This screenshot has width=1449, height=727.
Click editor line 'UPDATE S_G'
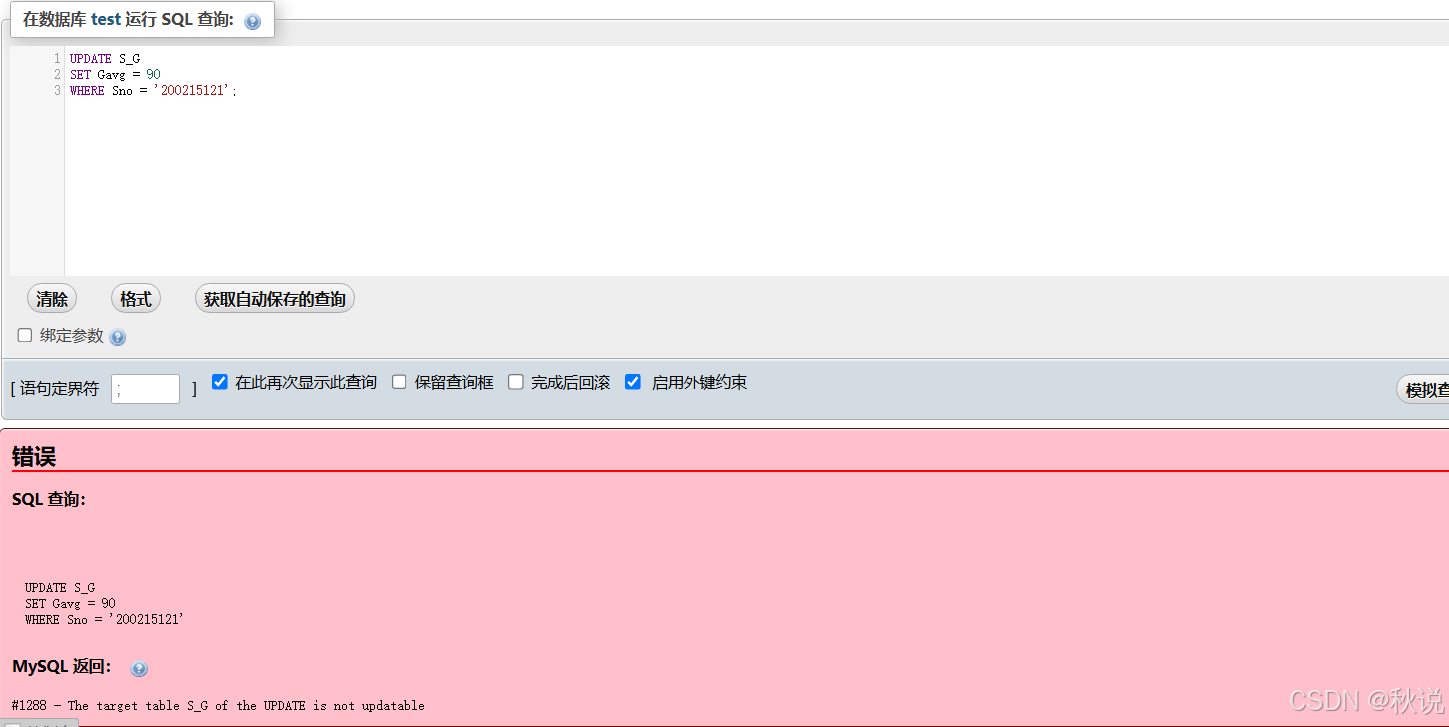point(105,59)
